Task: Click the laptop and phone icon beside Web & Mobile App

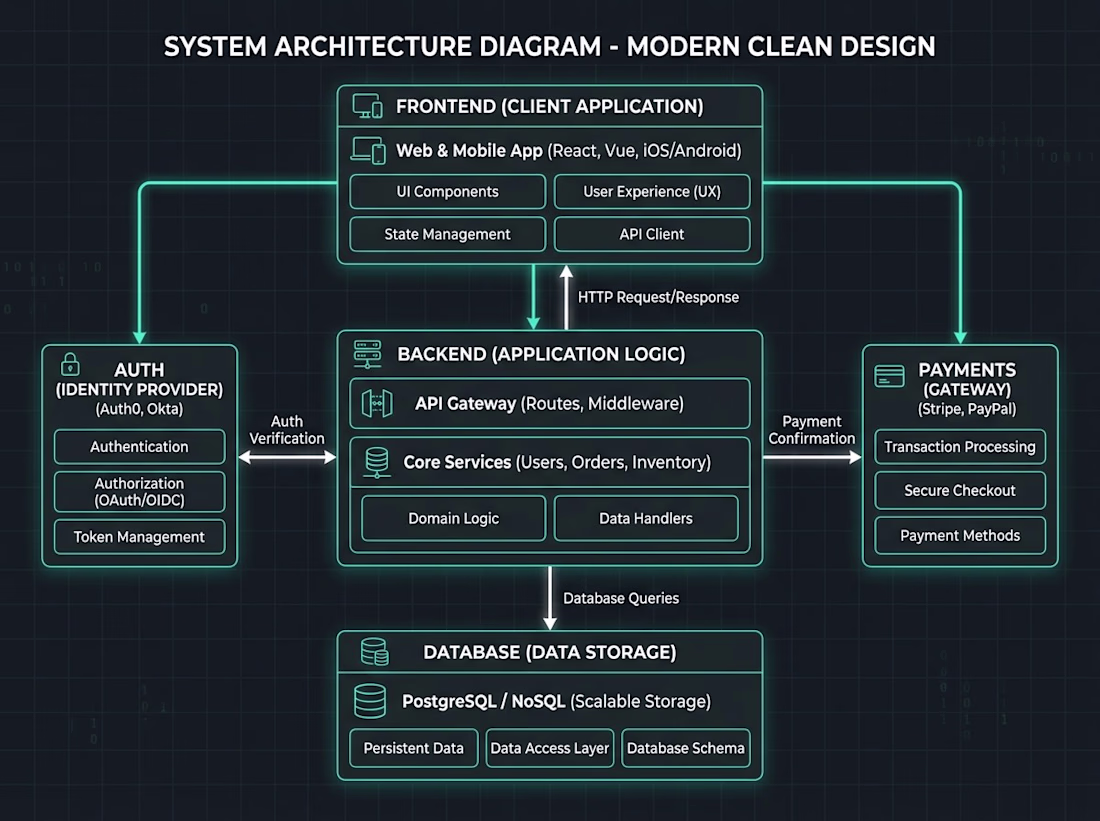Action: [x=368, y=150]
